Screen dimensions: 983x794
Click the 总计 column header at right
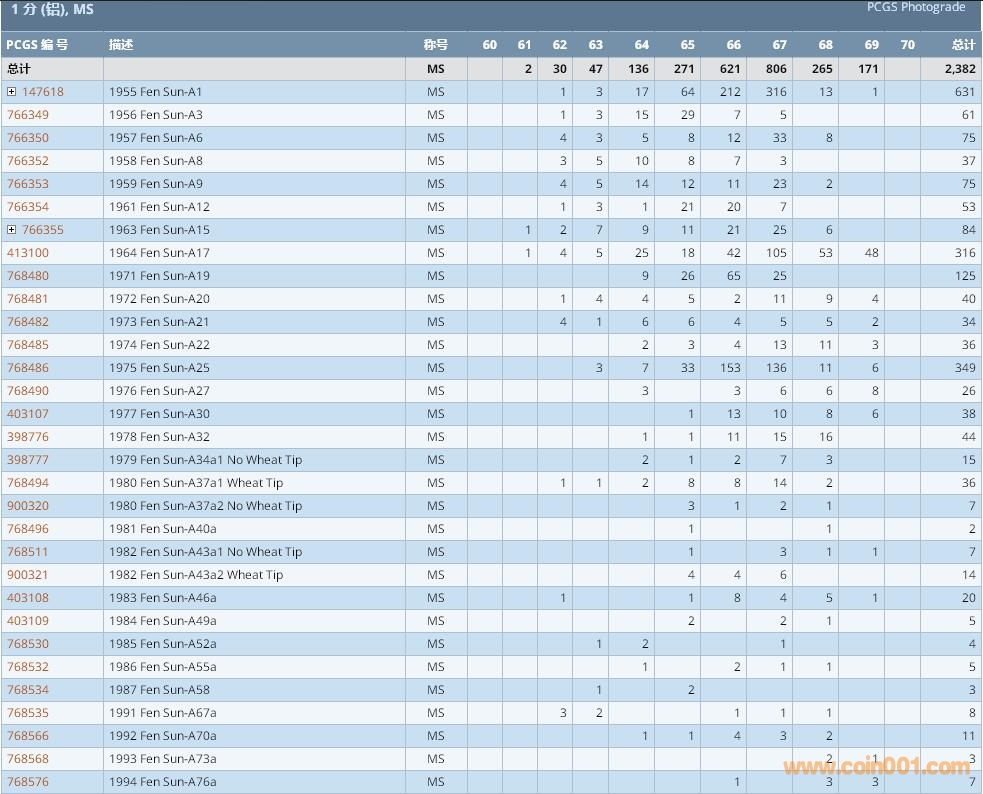[962, 45]
